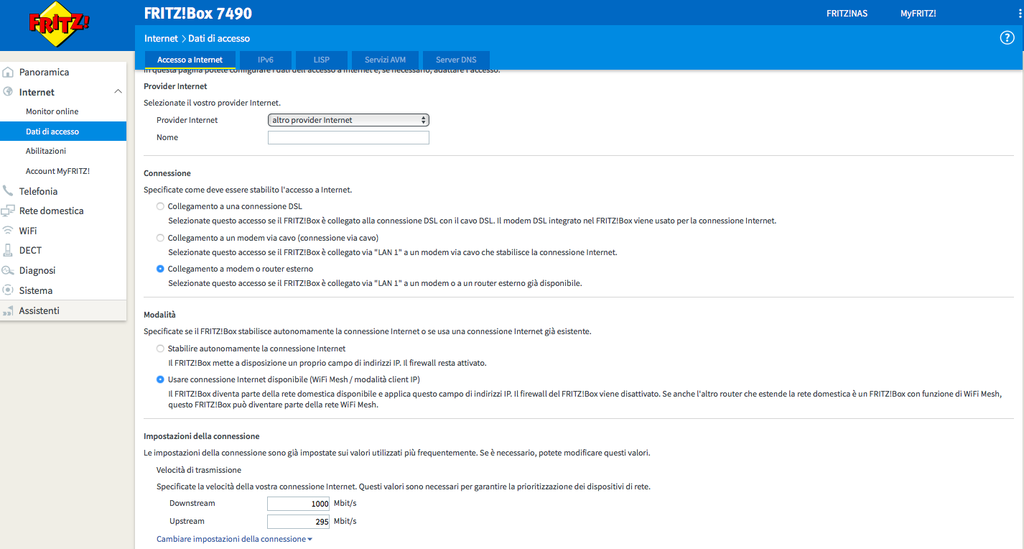Select Usare connessione Internet disponibile option

click(160, 379)
